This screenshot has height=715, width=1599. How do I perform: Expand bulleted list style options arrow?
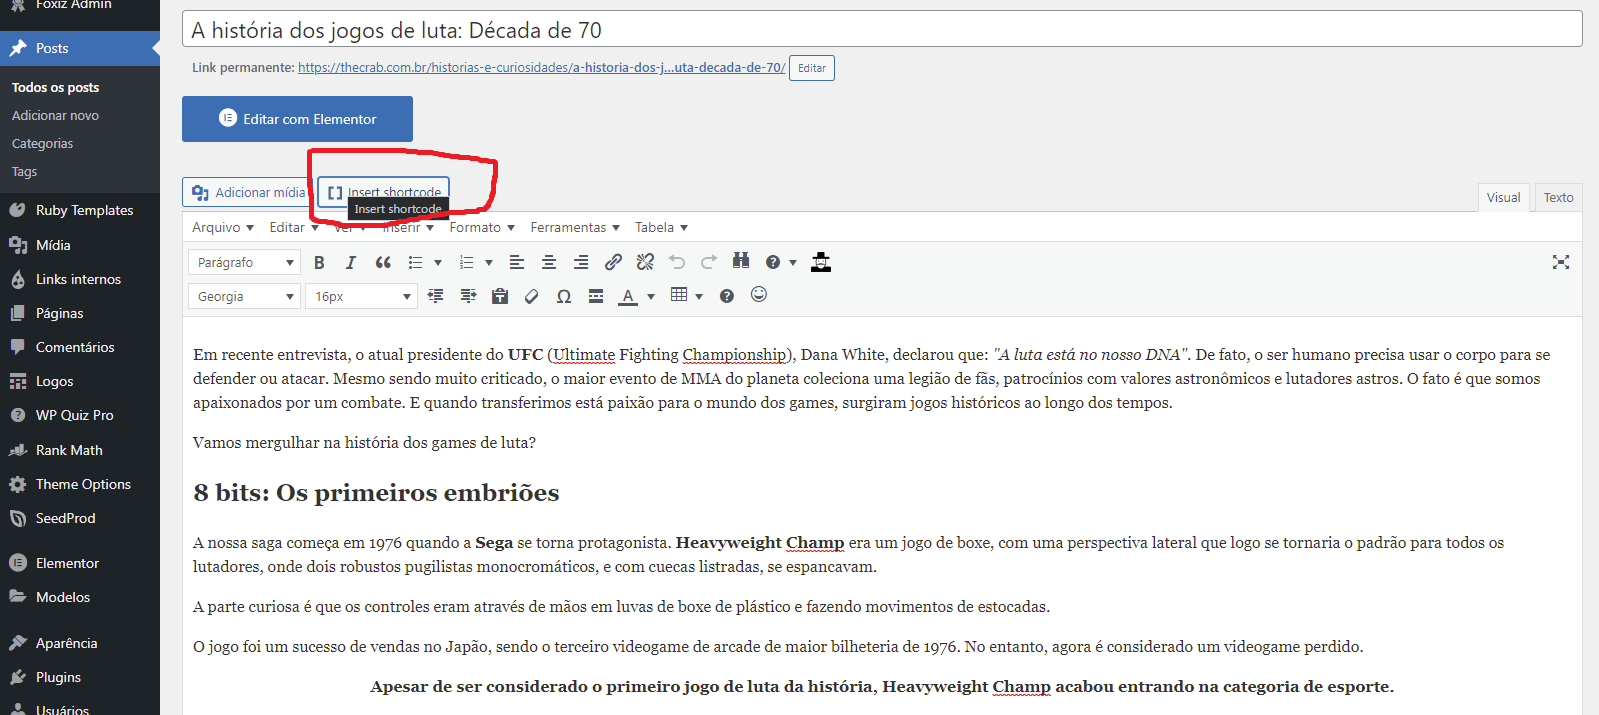[x=438, y=263]
